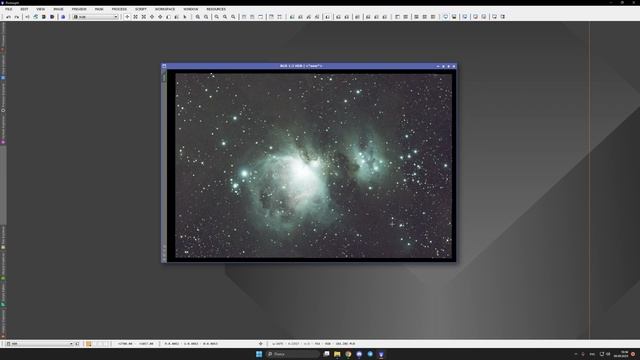Screen dimensions: 640x360
Task: Click the view selector tab beside the nebula image
Action: (x=164, y=76)
